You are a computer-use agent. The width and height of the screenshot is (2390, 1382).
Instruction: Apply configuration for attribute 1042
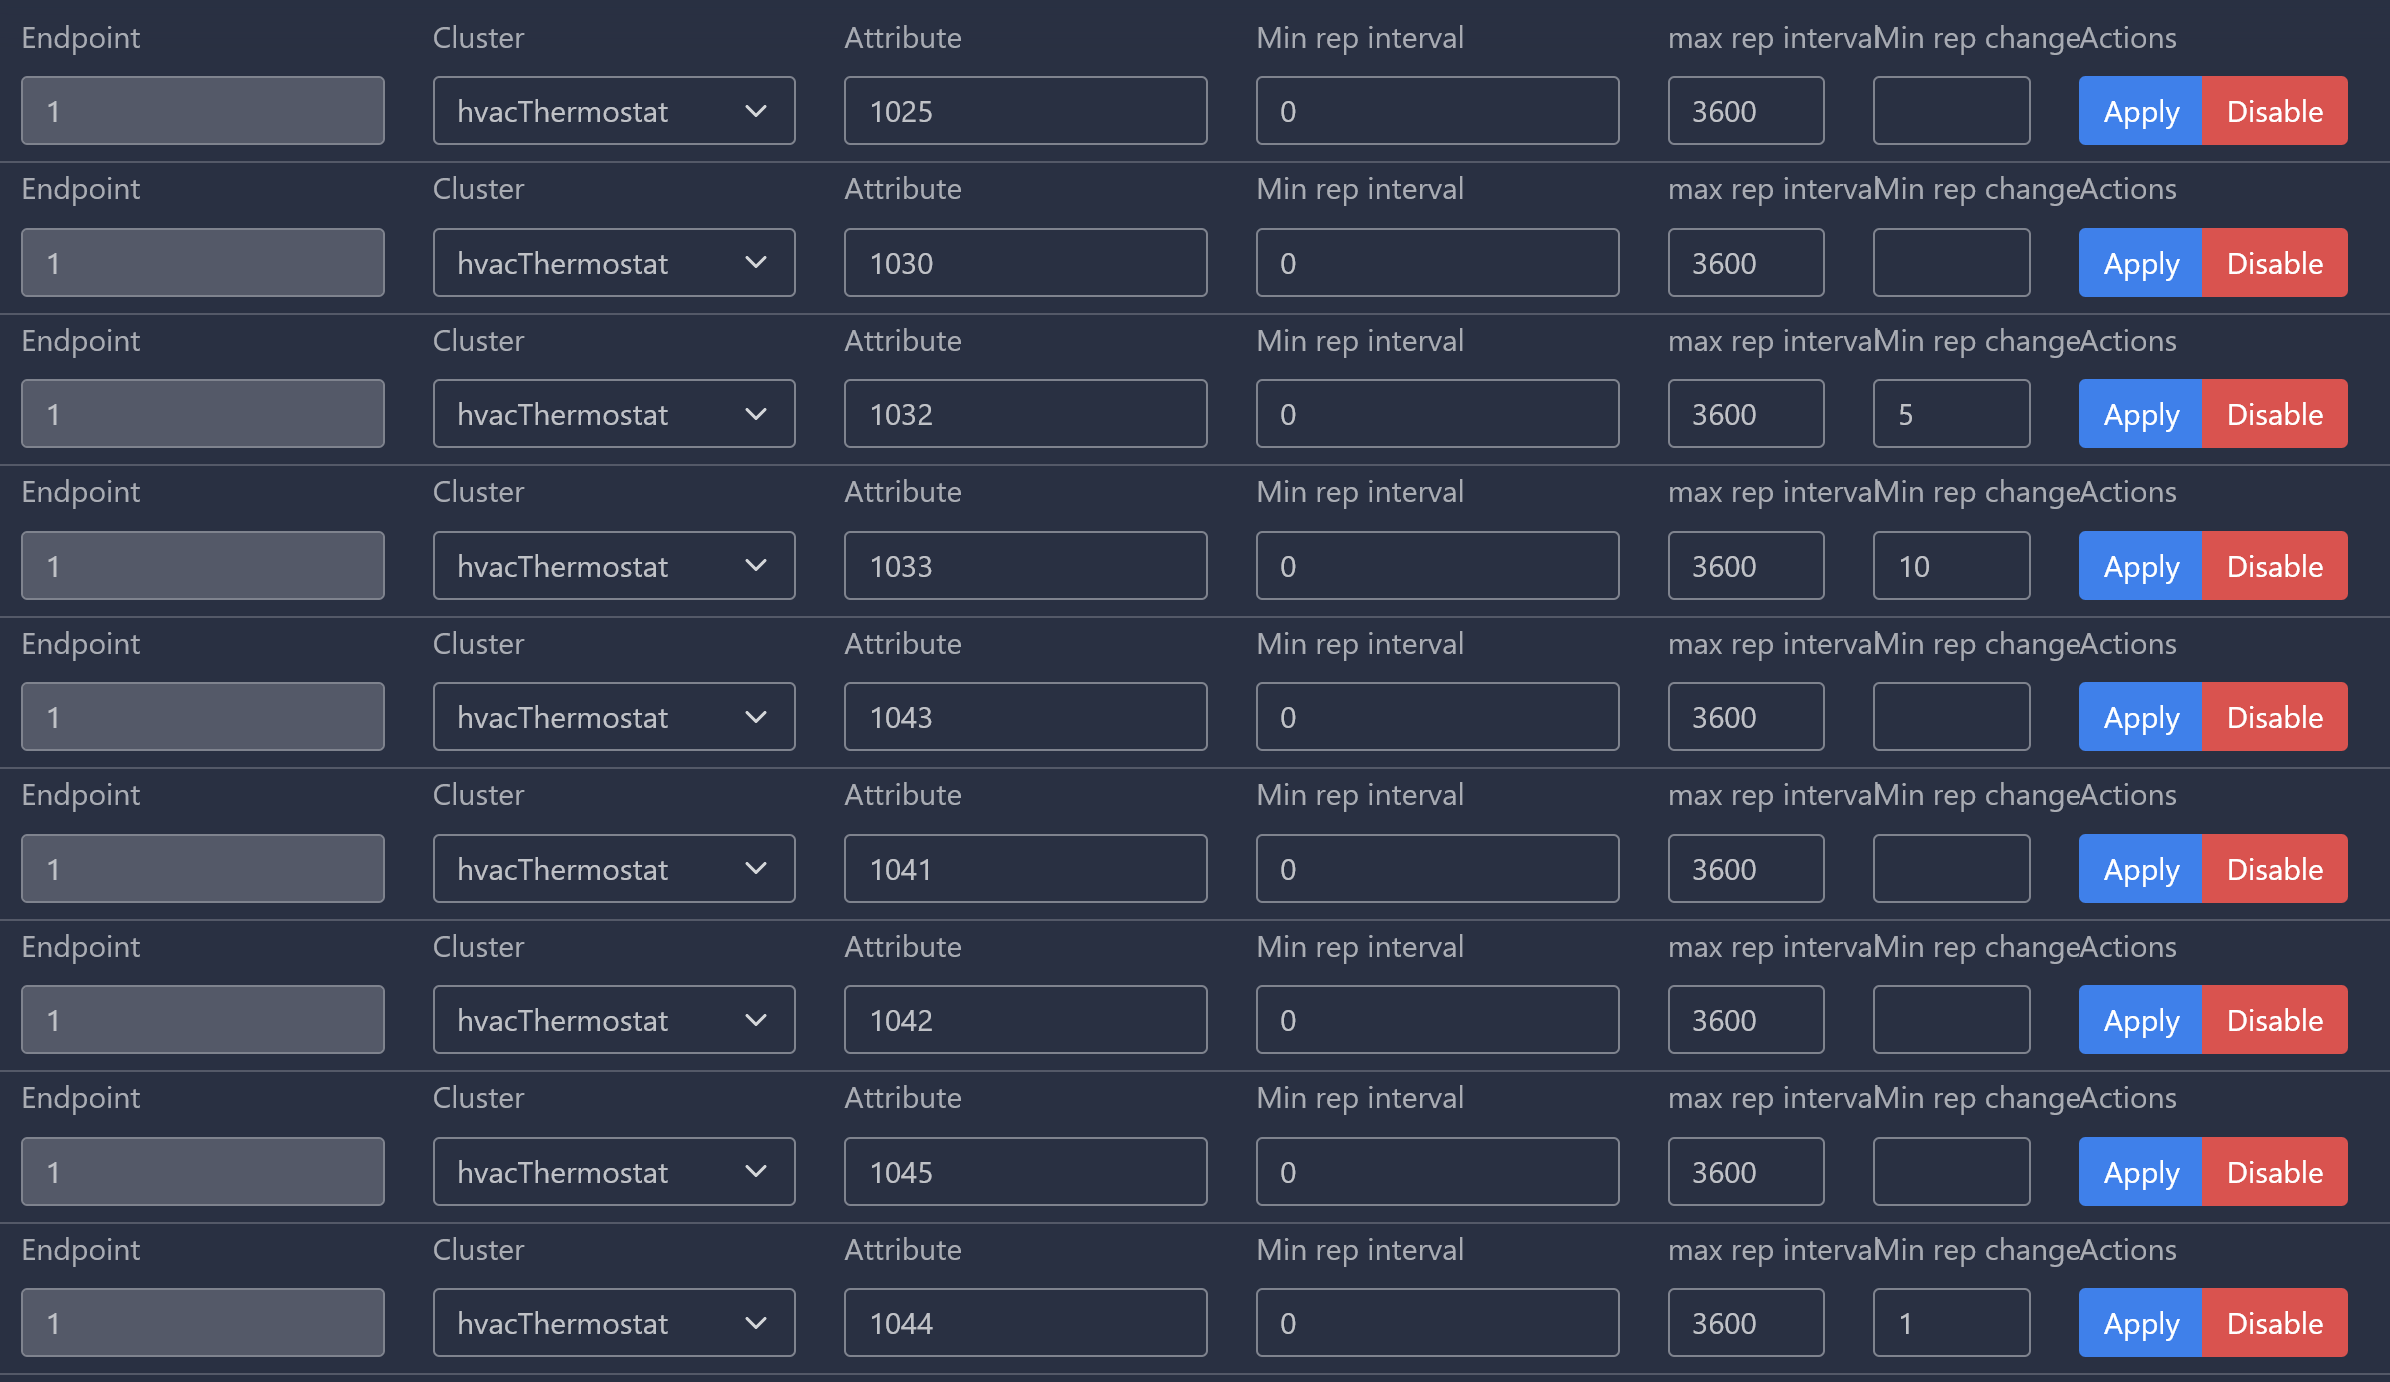(x=2139, y=1020)
